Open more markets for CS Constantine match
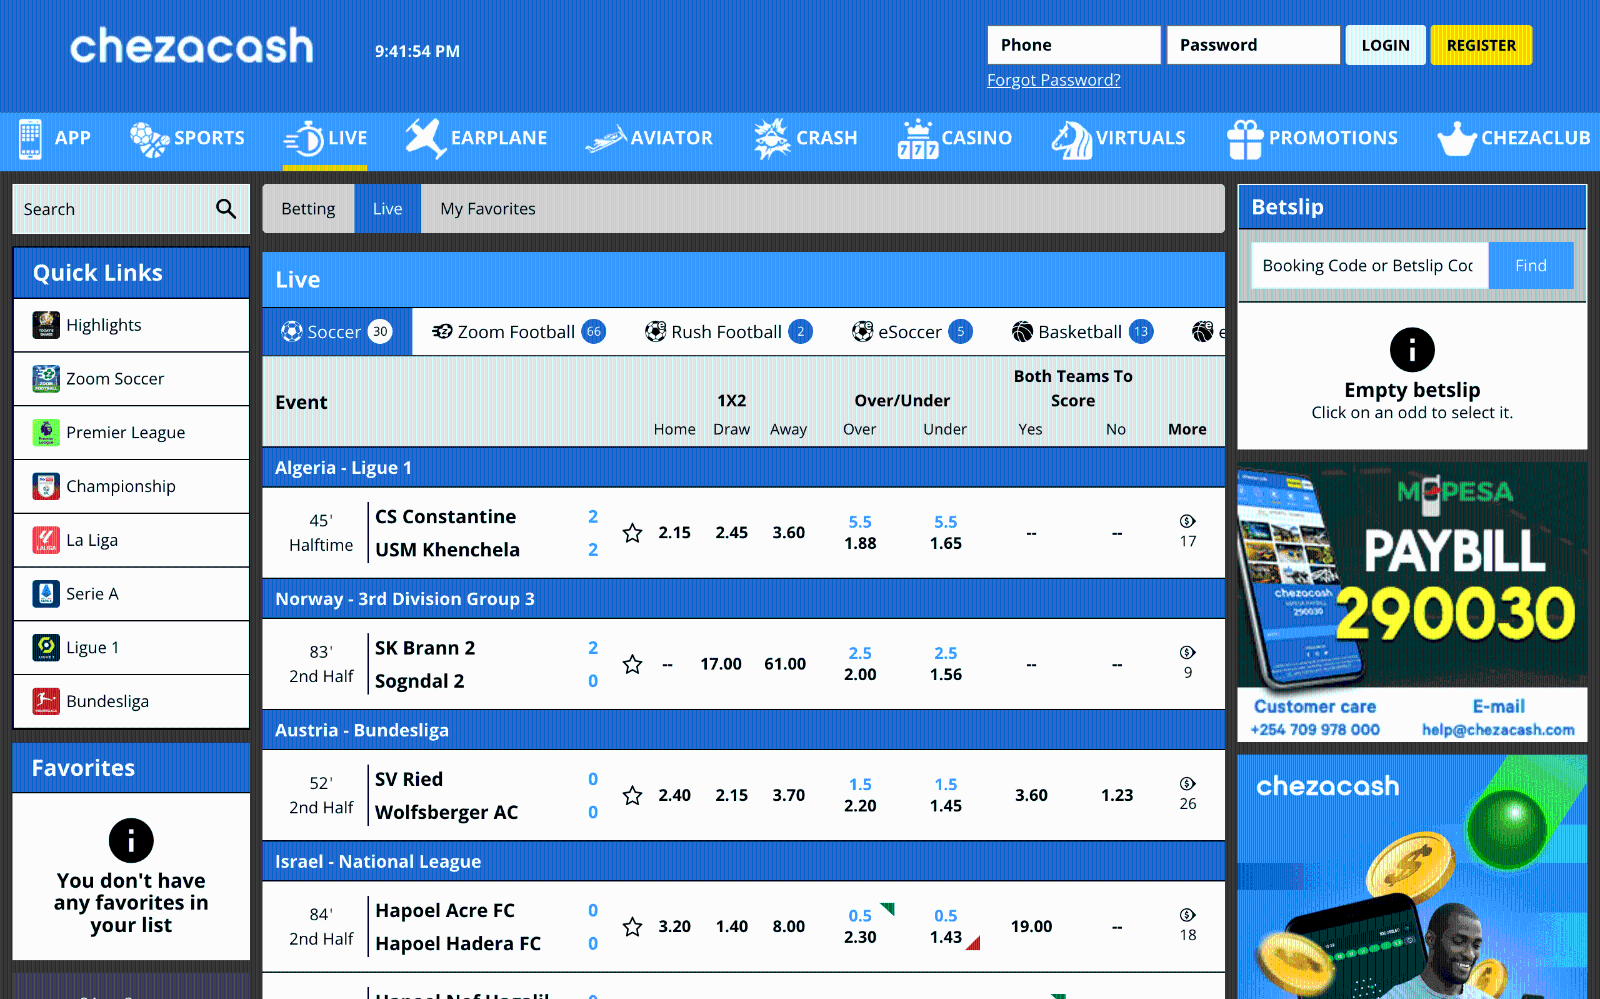 pyautogui.click(x=1188, y=531)
